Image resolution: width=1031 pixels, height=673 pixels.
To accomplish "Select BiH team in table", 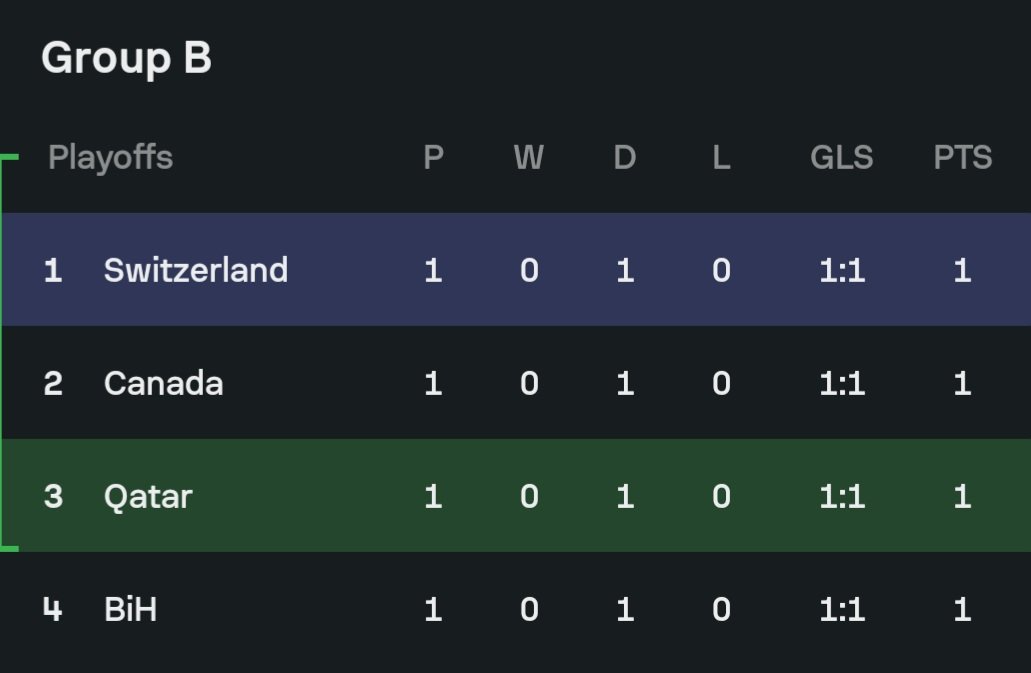I will (130, 609).
